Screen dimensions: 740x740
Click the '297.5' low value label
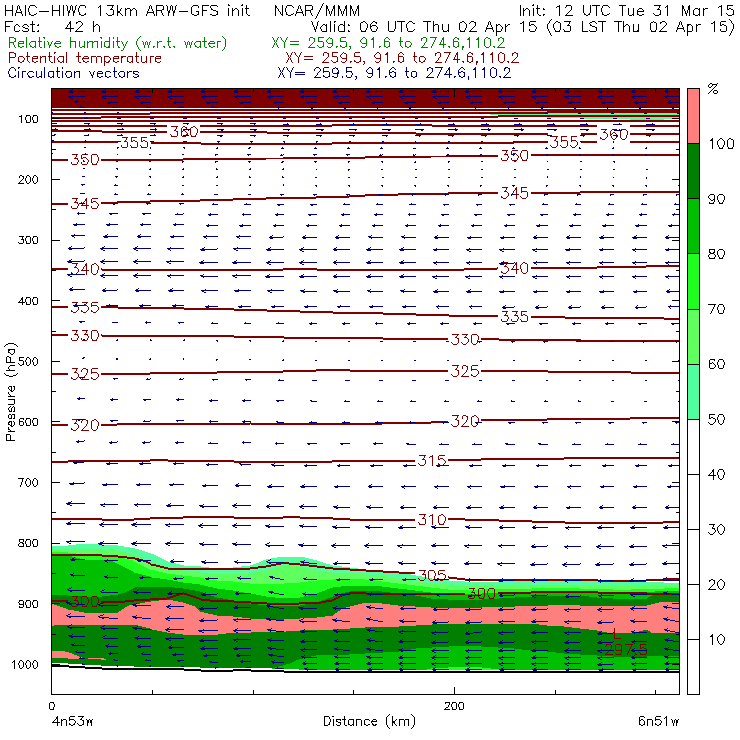(x=626, y=650)
